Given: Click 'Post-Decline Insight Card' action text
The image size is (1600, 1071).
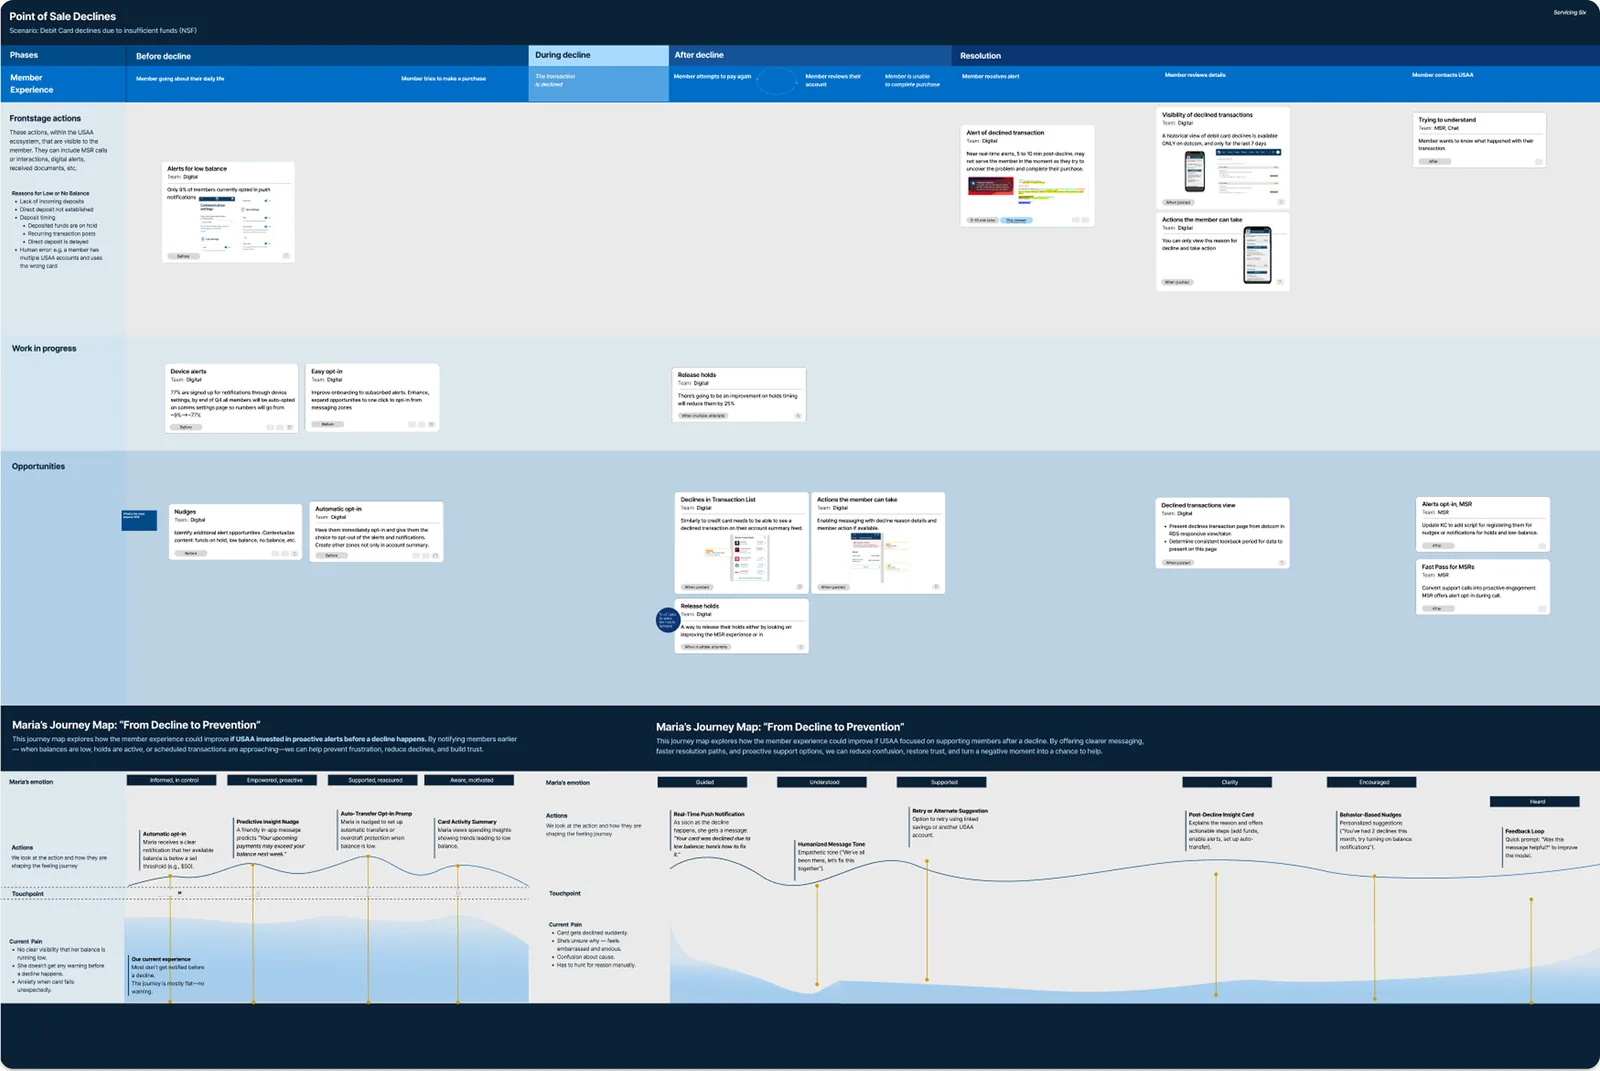Looking at the screenshot, I should [1221, 815].
